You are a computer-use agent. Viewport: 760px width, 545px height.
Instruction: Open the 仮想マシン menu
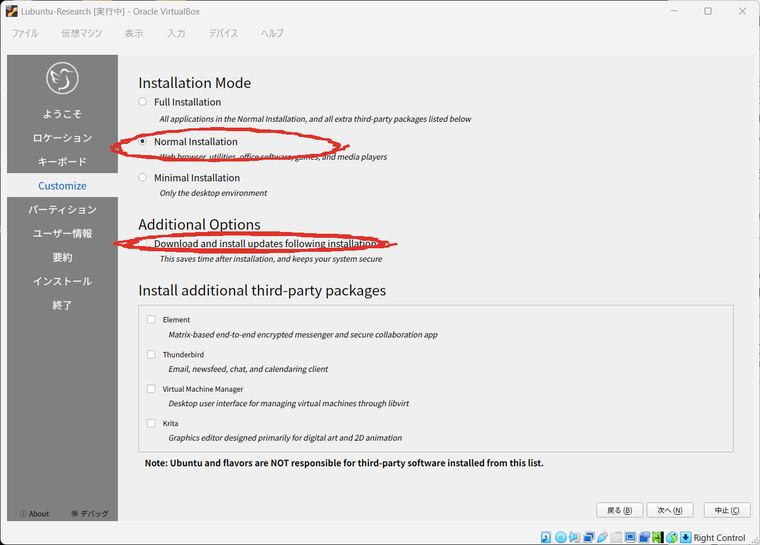pyautogui.click(x=81, y=33)
